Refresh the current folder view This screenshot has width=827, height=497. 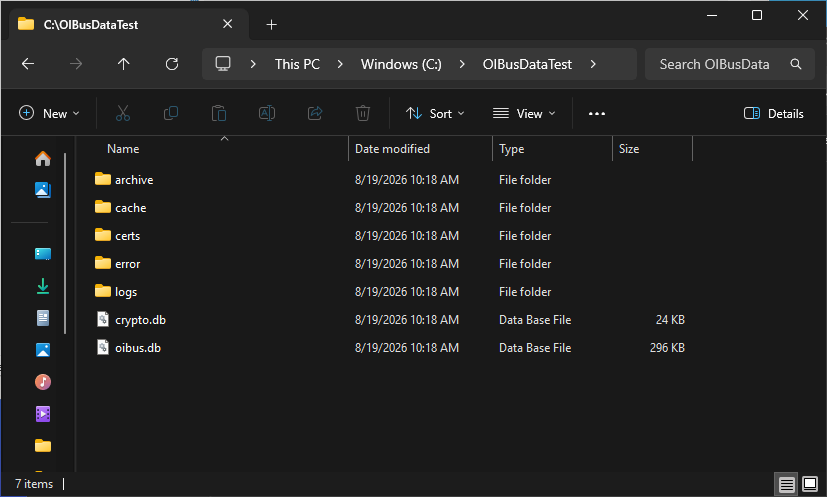172,64
